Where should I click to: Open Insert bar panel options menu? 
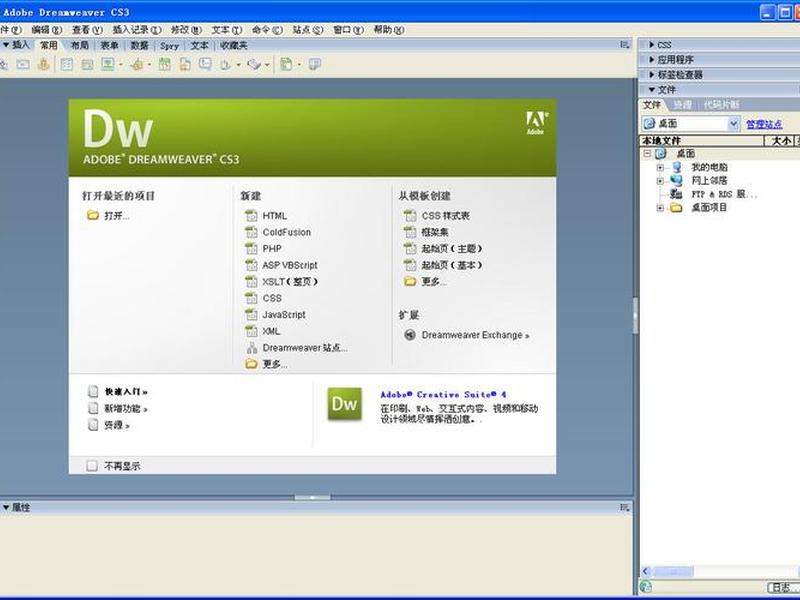pos(624,45)
